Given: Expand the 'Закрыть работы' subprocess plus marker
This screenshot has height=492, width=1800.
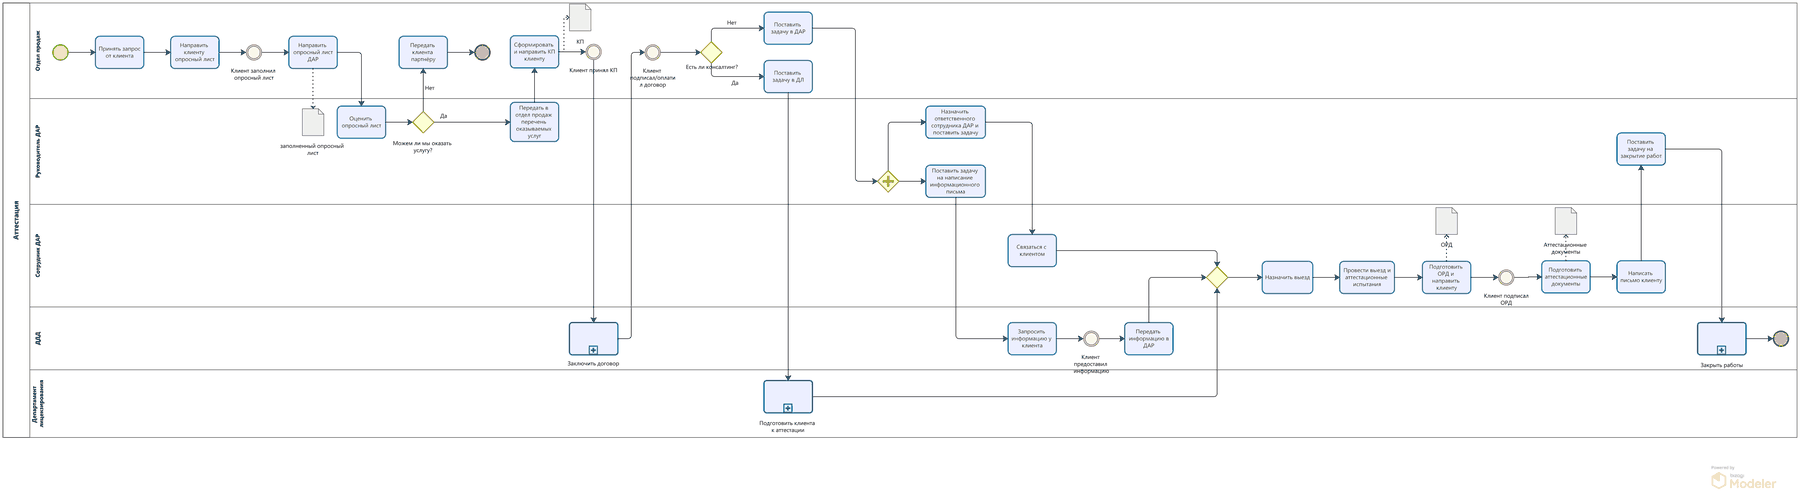Looking at the screenshot, I should [x=1721, y=350].
